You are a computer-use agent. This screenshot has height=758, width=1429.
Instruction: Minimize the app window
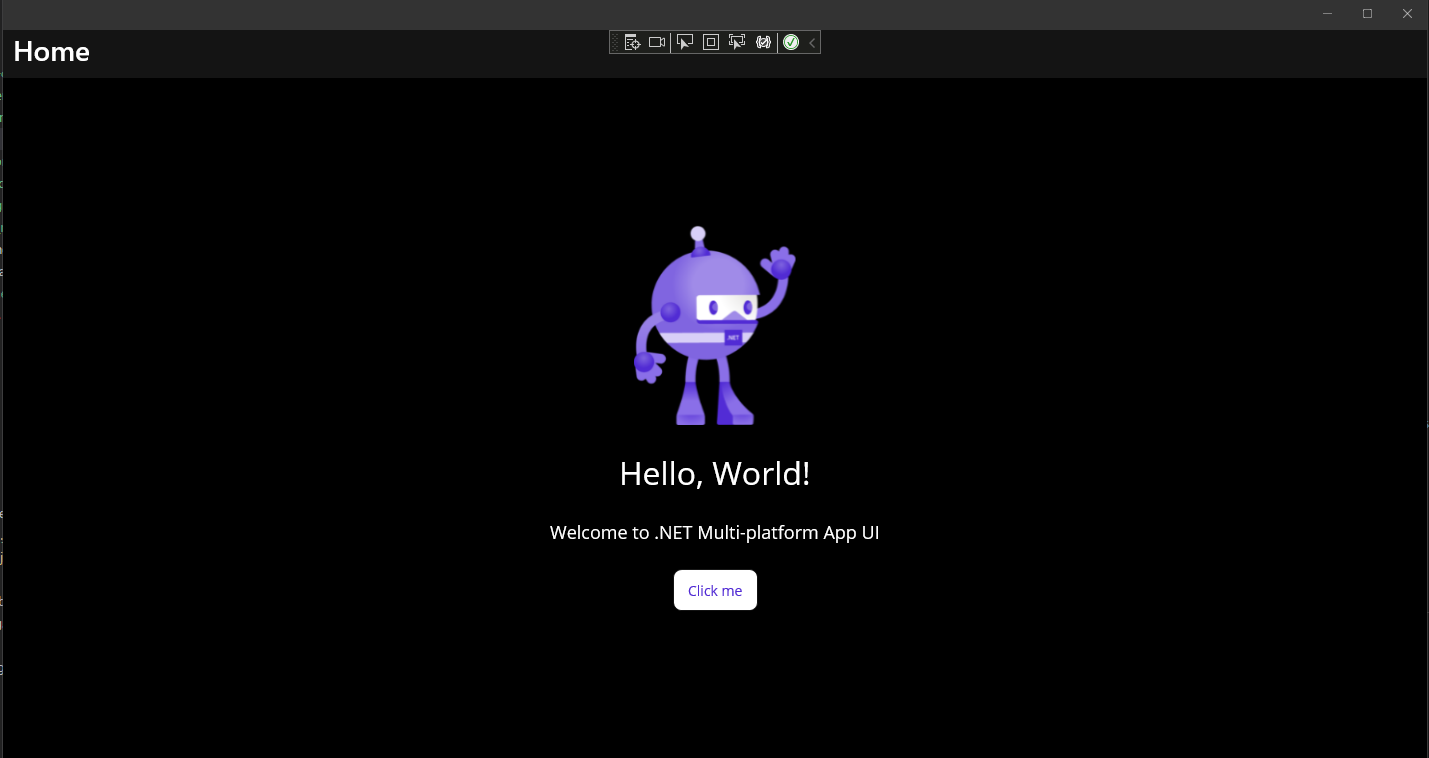tap(1328, 14)
